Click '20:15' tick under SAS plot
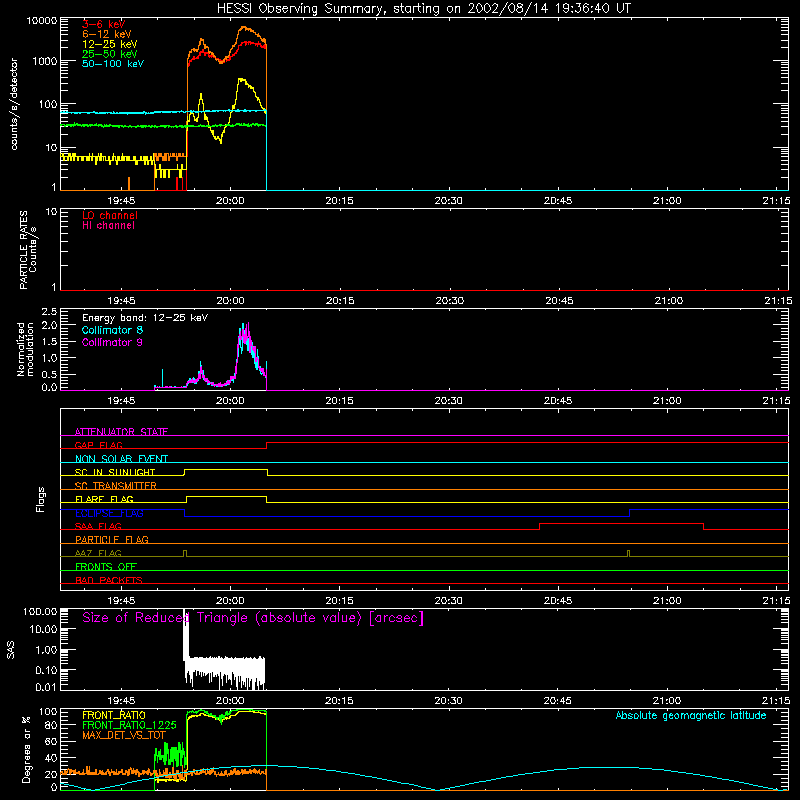 click(x=339, y=701)
